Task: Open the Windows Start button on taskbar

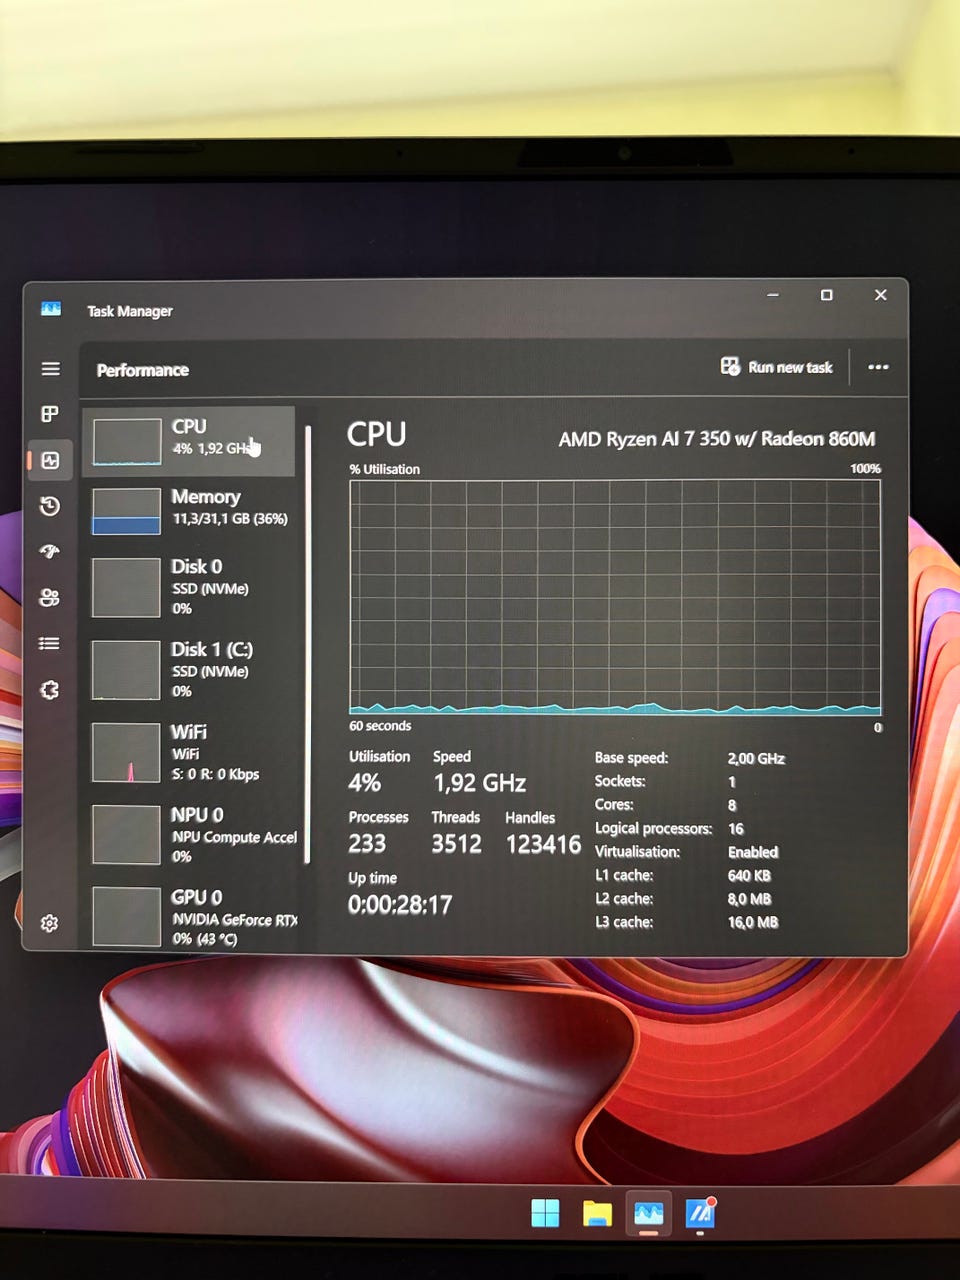Action: [545, 1213]
